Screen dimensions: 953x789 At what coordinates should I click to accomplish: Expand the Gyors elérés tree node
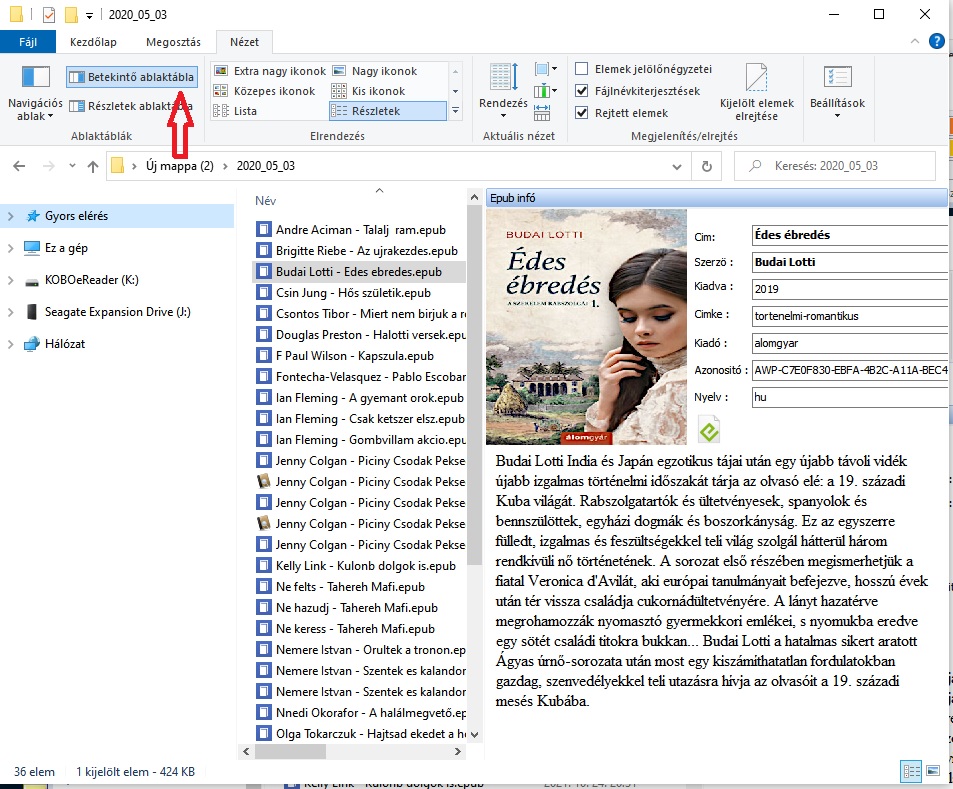click(11, 216)
